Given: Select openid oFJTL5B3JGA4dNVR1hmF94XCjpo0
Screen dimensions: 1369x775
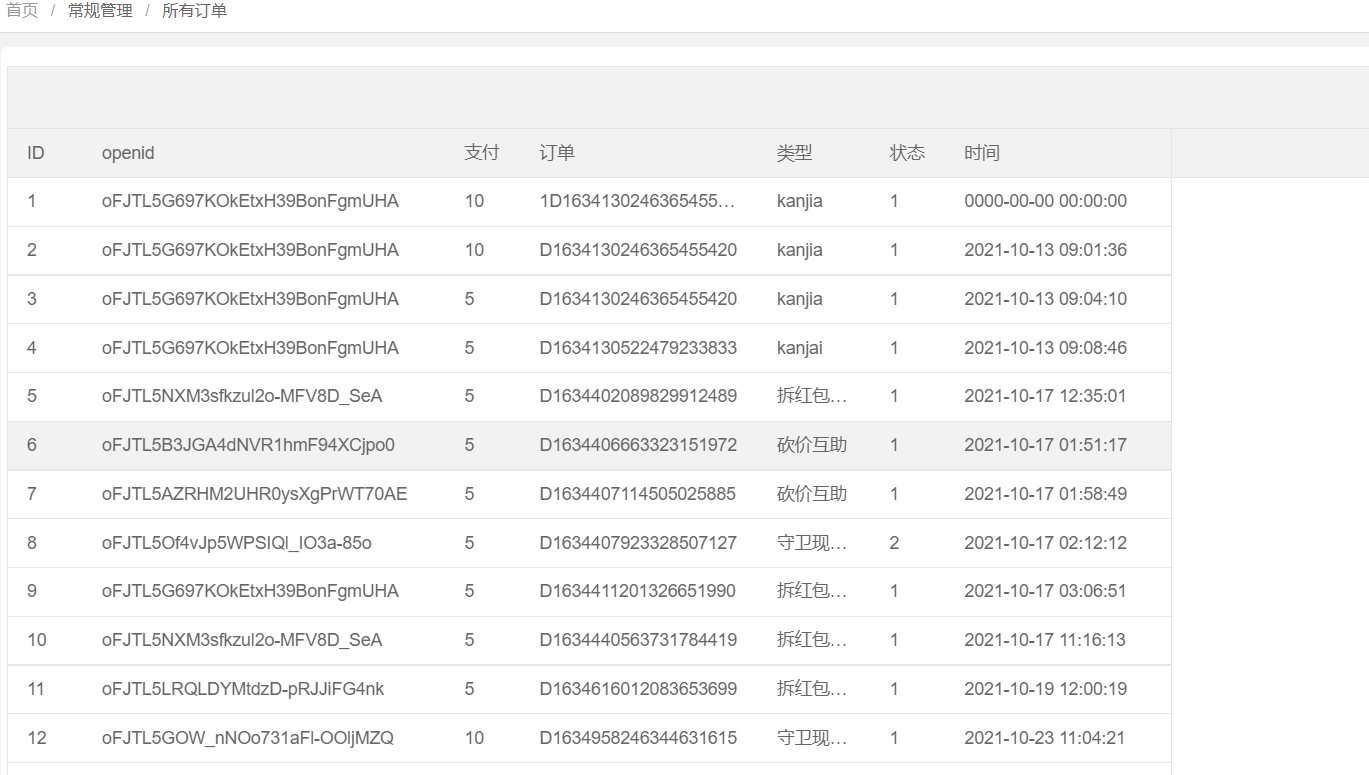Looking at the screenshot, I should tap(248, 445).
